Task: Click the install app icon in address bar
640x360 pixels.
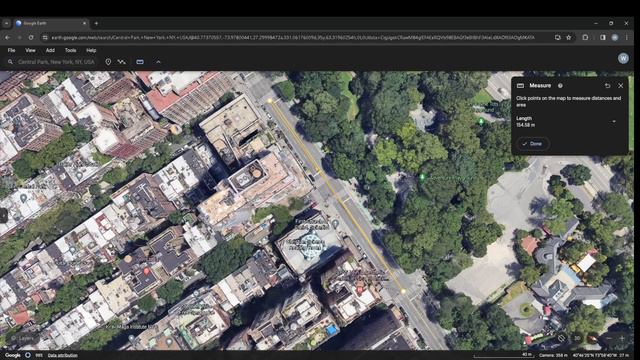Action: click(558, 37)
